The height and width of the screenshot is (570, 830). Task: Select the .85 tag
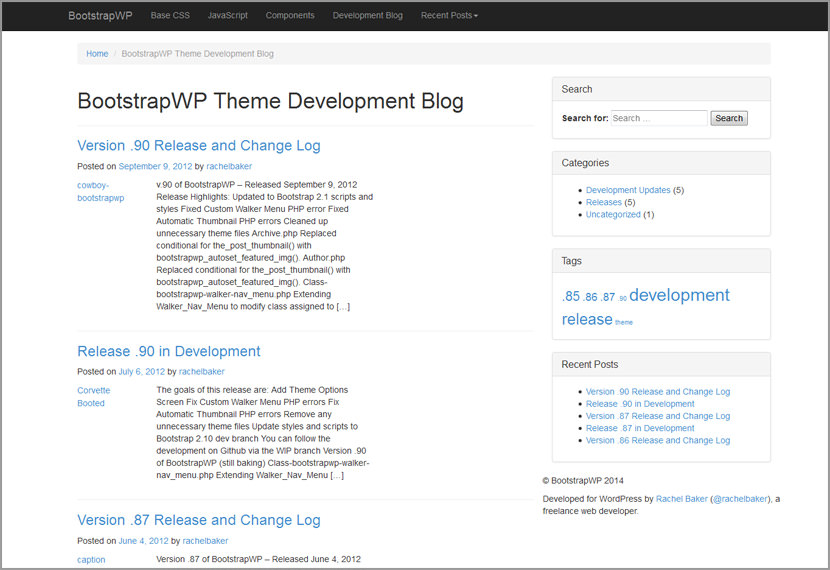click(x=571, y=296)
